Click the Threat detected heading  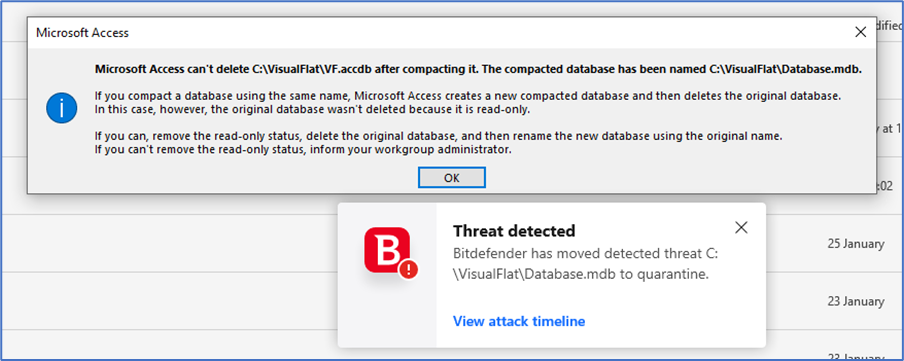[514, 231]
